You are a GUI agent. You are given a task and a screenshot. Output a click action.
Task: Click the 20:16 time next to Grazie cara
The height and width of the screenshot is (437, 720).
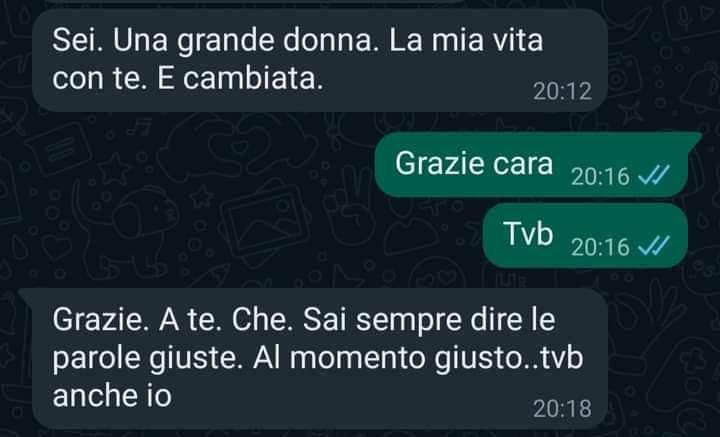601,176
